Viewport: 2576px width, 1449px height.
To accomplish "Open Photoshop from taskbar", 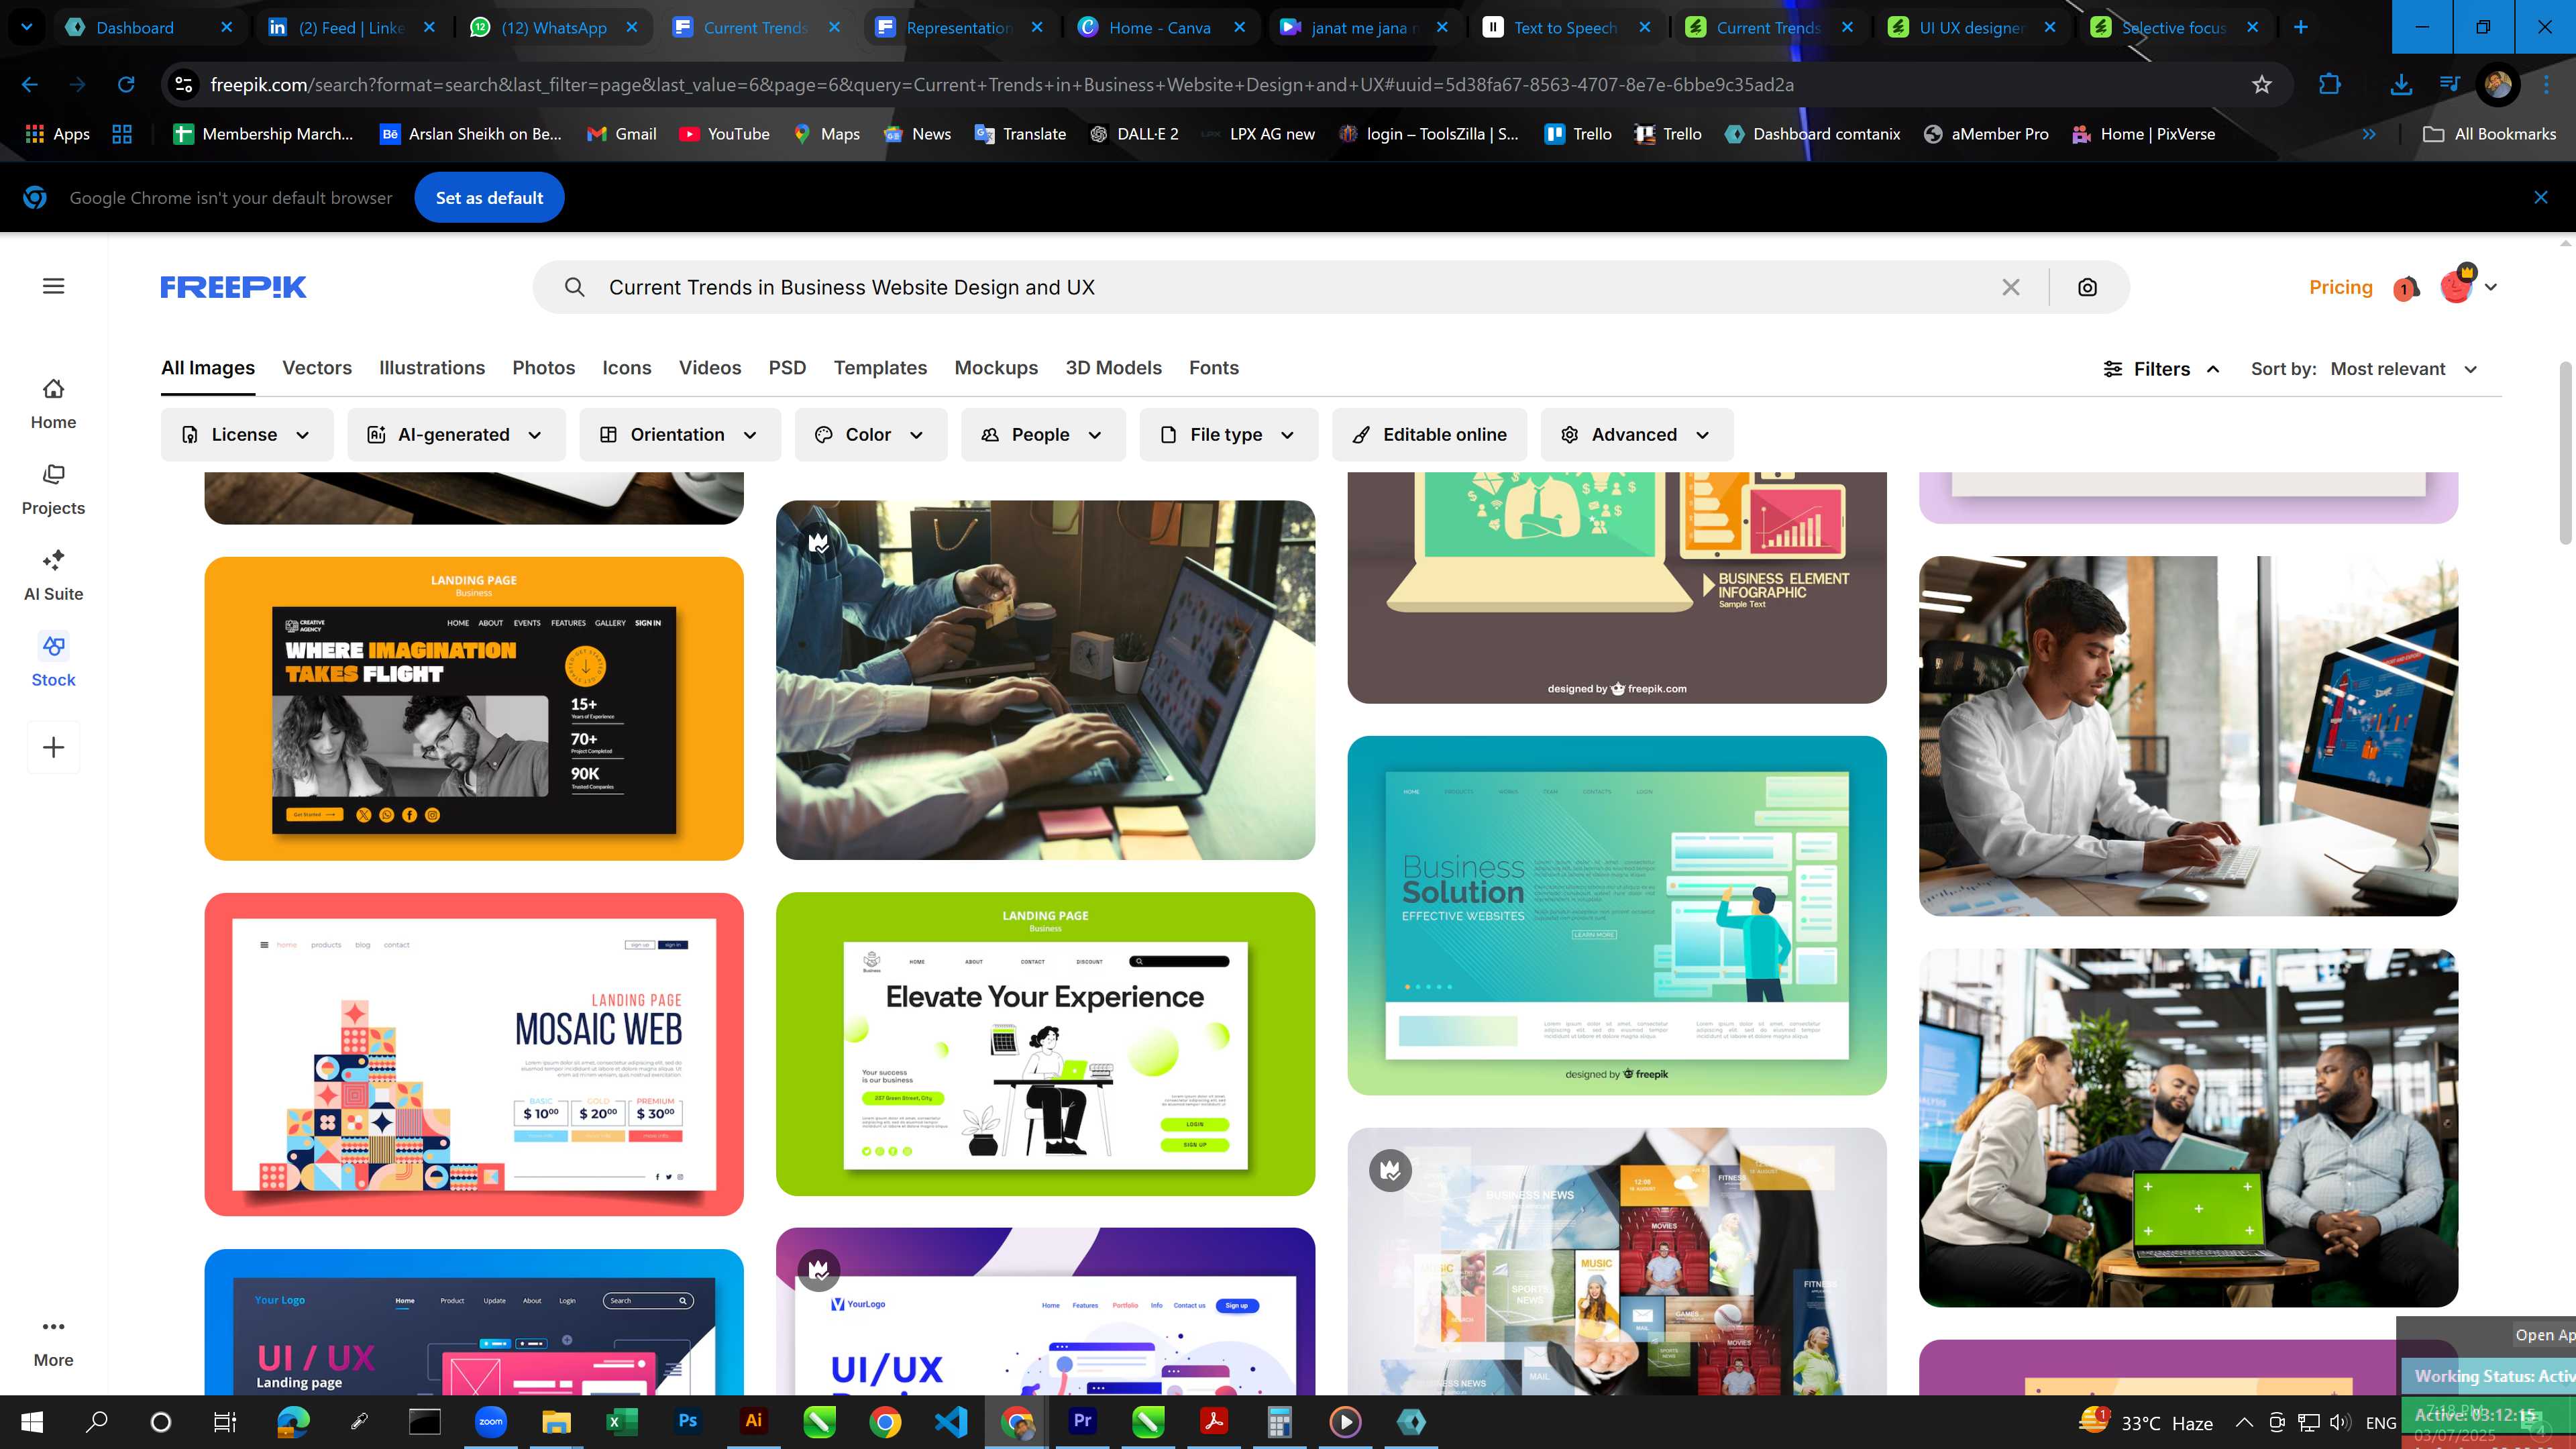I will [688, 1421].
